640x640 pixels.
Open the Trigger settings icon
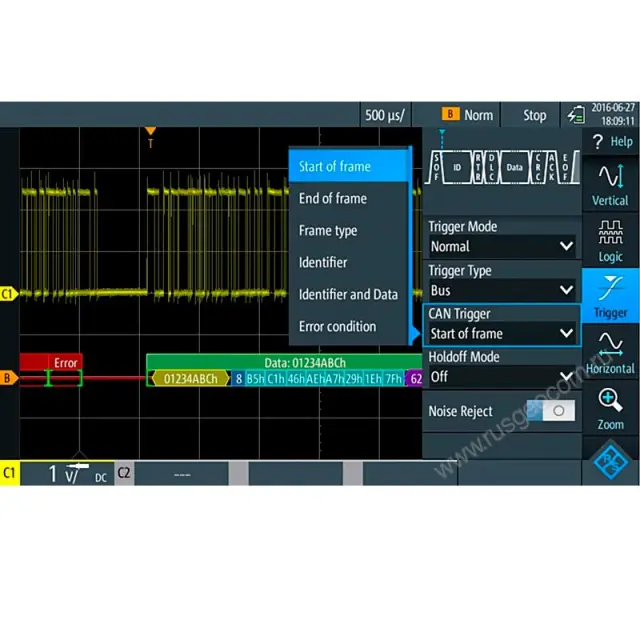pyautogui.click(x=610, y=297)
